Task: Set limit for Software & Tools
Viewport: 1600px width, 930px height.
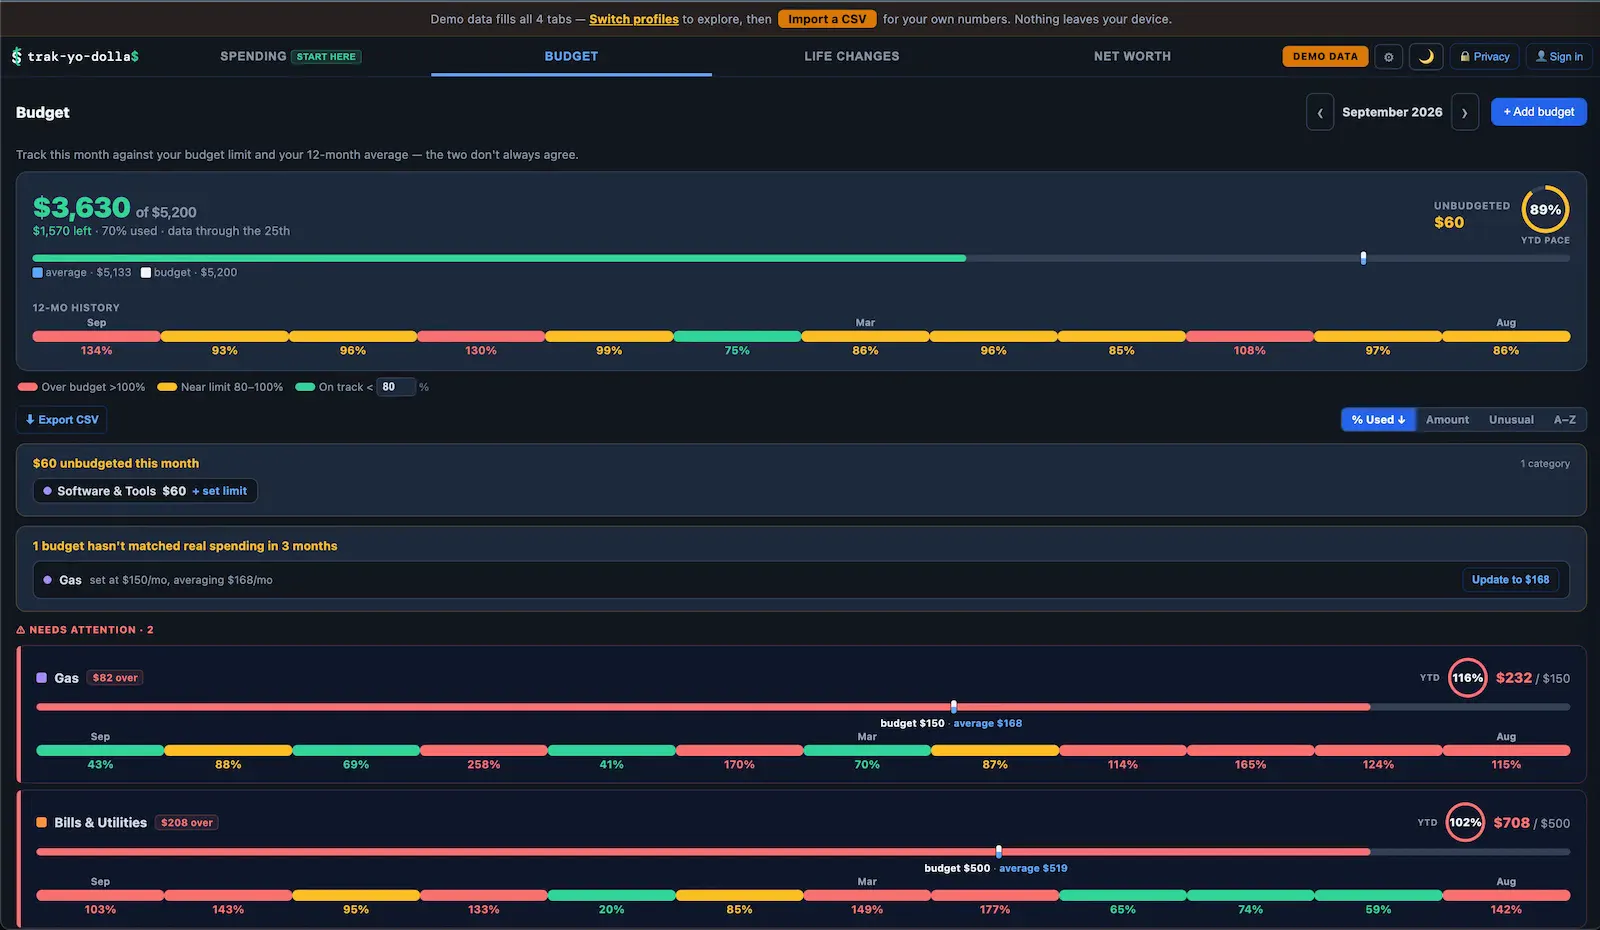Action: point(219,491)
